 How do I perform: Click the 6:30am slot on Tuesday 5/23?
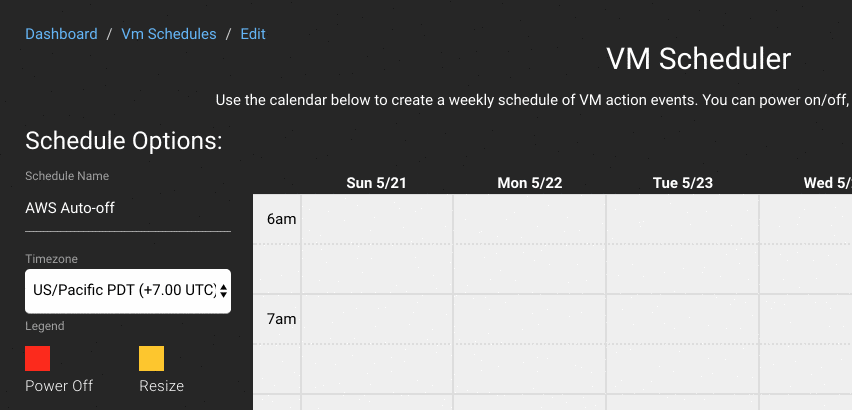coord(682,269)
